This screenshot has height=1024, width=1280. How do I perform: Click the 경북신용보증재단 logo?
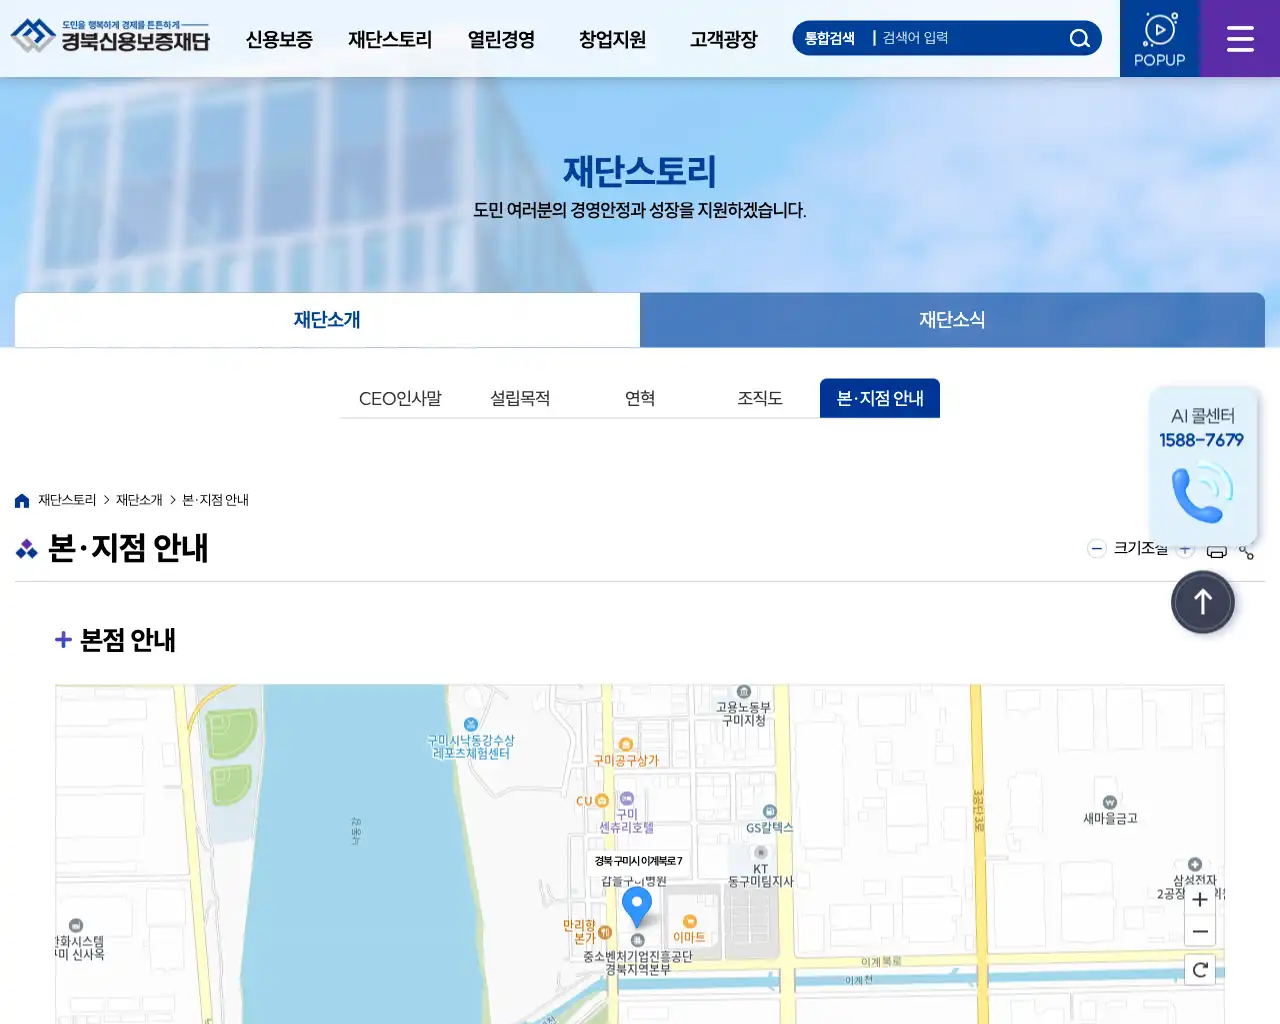point(110,37)
